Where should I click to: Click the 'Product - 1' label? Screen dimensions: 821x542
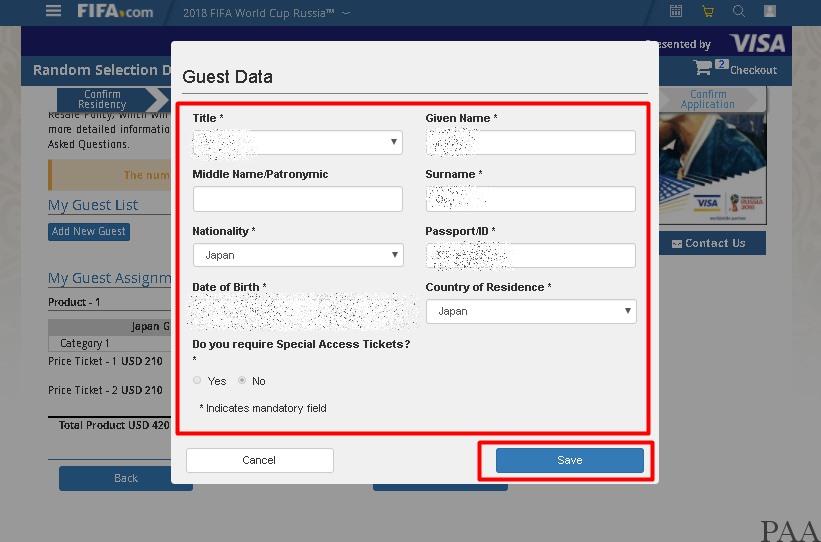74,302
